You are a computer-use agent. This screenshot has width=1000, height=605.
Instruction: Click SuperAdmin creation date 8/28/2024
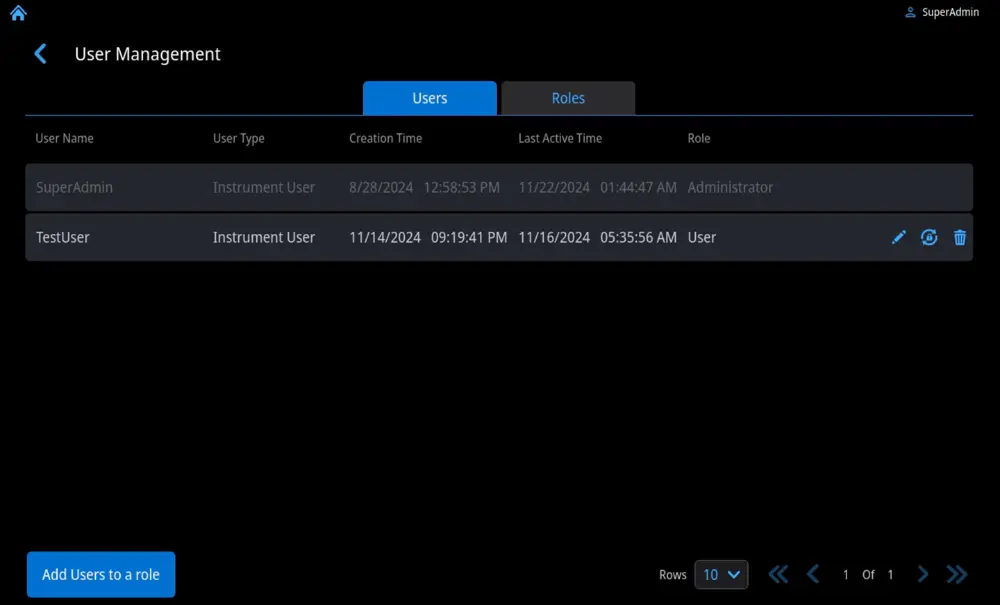[x=381, y=187]
